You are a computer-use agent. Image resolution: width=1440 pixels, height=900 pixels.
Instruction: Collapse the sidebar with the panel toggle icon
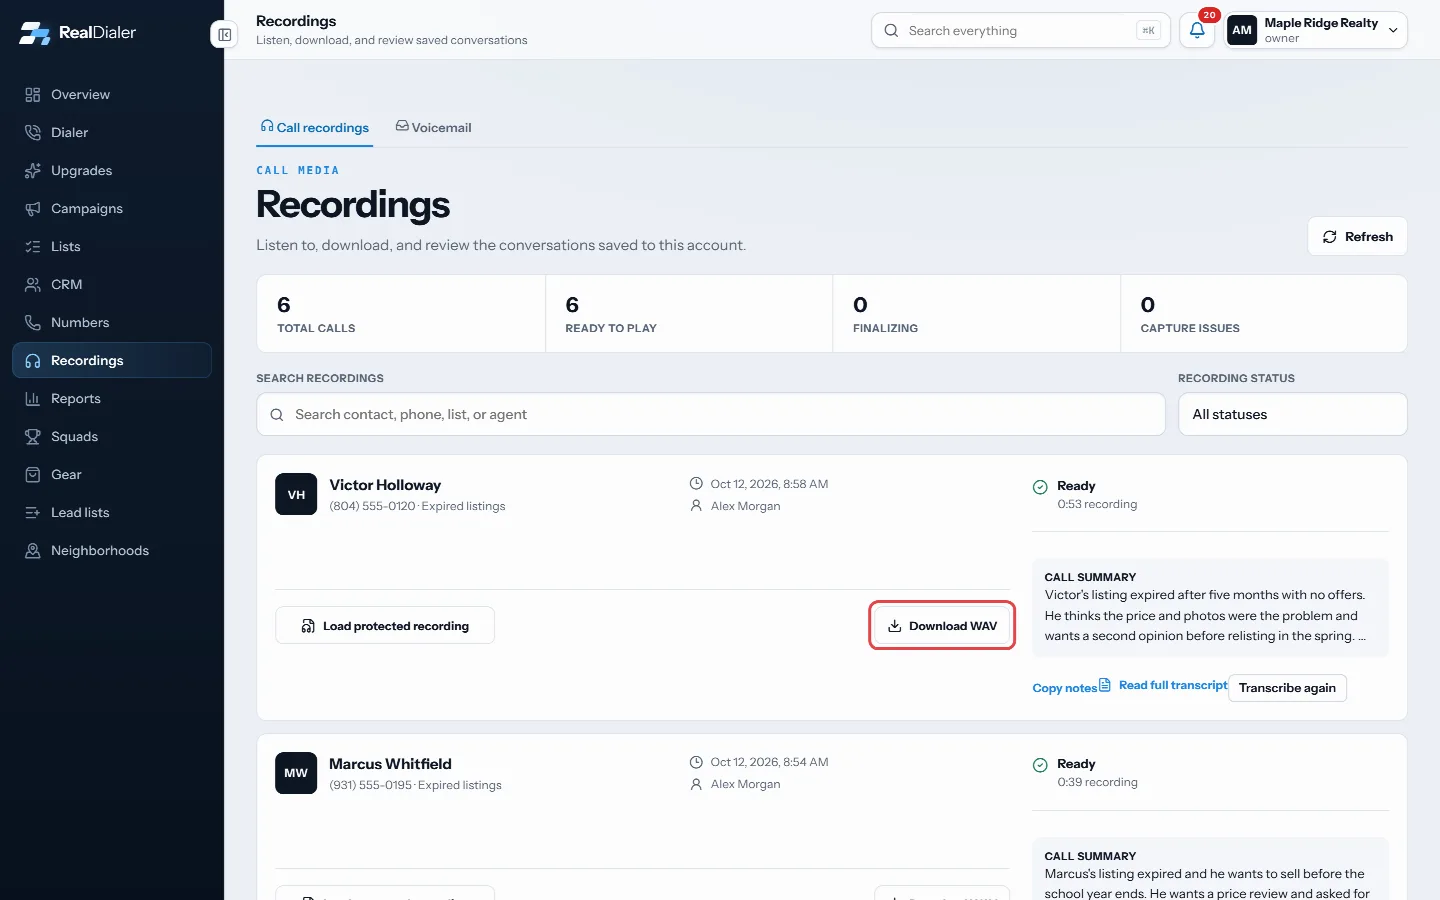click(x=224, y=35)
